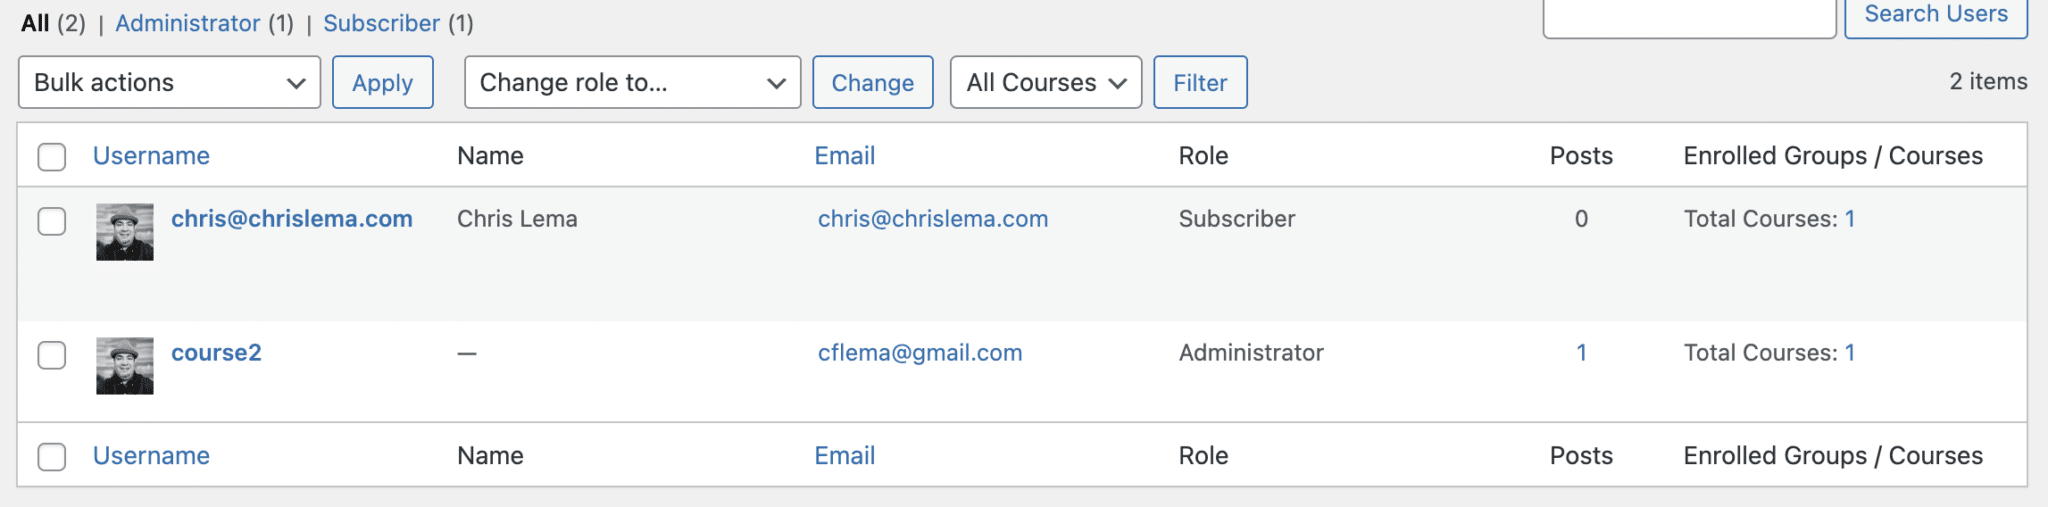Toggle select-all checkbox in table header

tap(52, 157)
